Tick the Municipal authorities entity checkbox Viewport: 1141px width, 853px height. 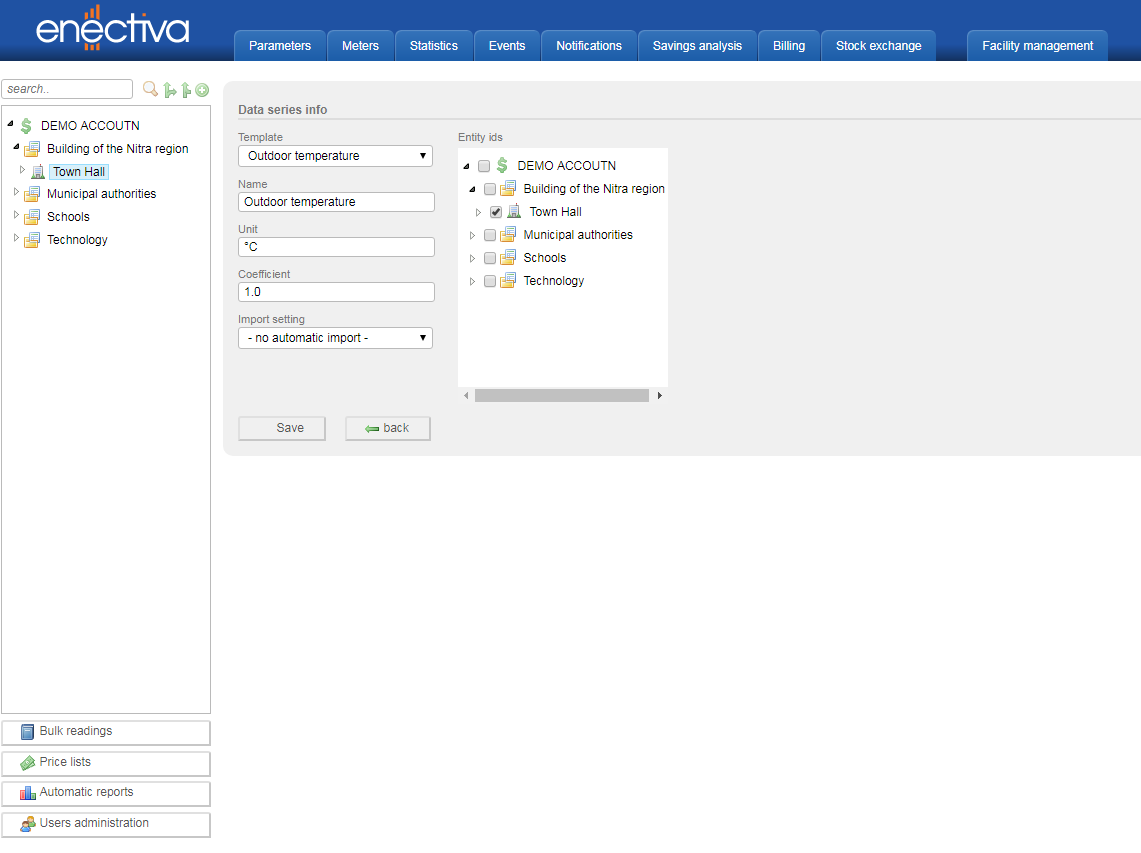pyautogui.click(x=490, y=235)
